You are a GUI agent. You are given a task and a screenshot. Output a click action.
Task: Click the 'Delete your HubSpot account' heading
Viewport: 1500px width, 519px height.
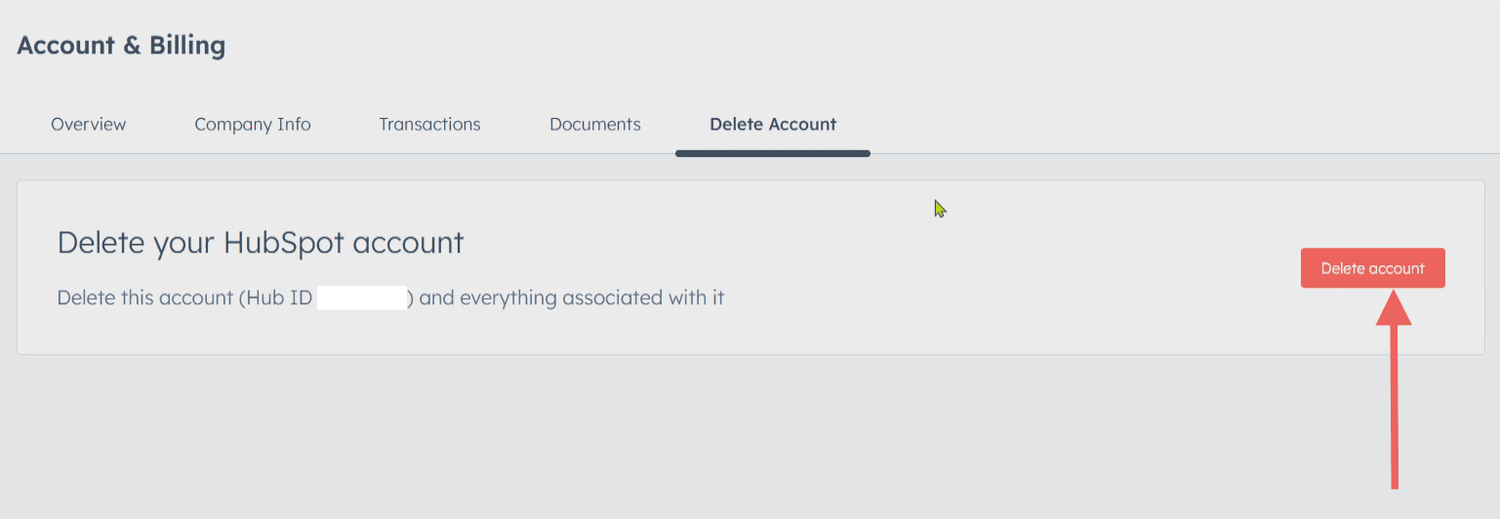point(260,243)
